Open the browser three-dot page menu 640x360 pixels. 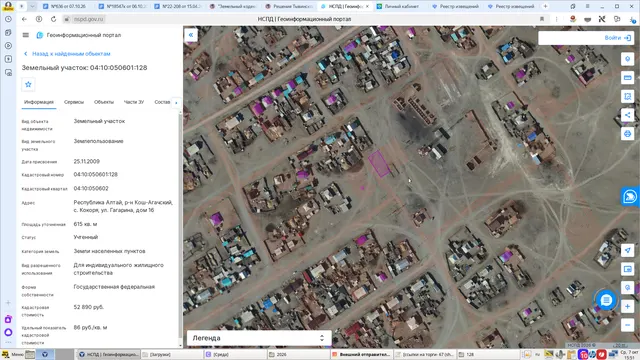click(x=556, y=19)
